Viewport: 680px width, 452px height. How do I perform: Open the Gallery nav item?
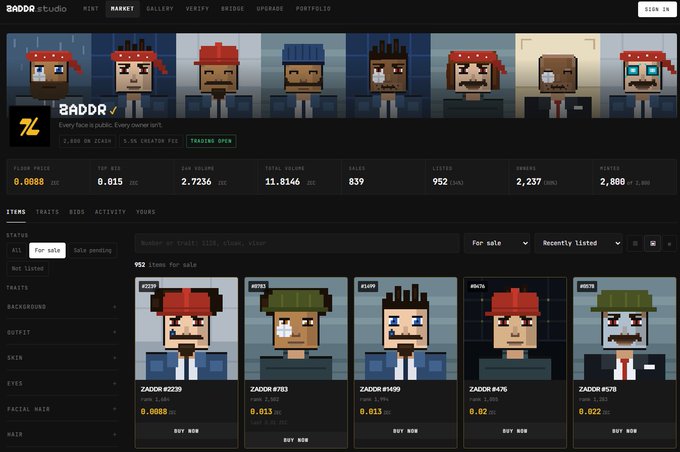pyautogui.click(x=160, y=9)
